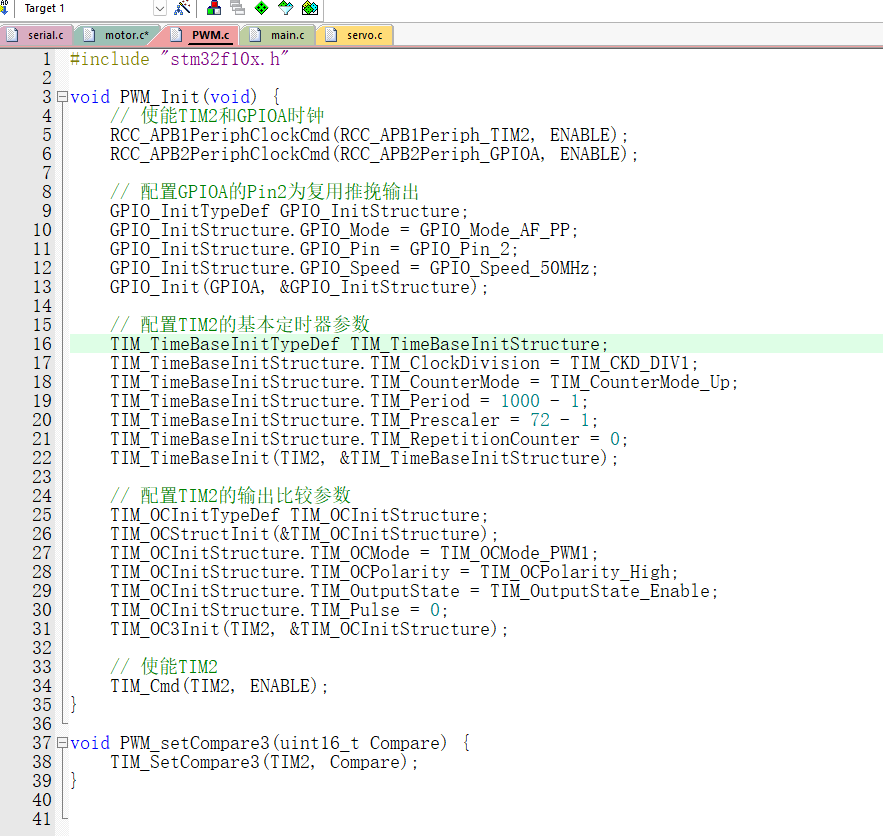This screenshot has height=836, width=883.
Task: Click the TIM_OCInitTypeDef declaration line
Action: point(299,515)
